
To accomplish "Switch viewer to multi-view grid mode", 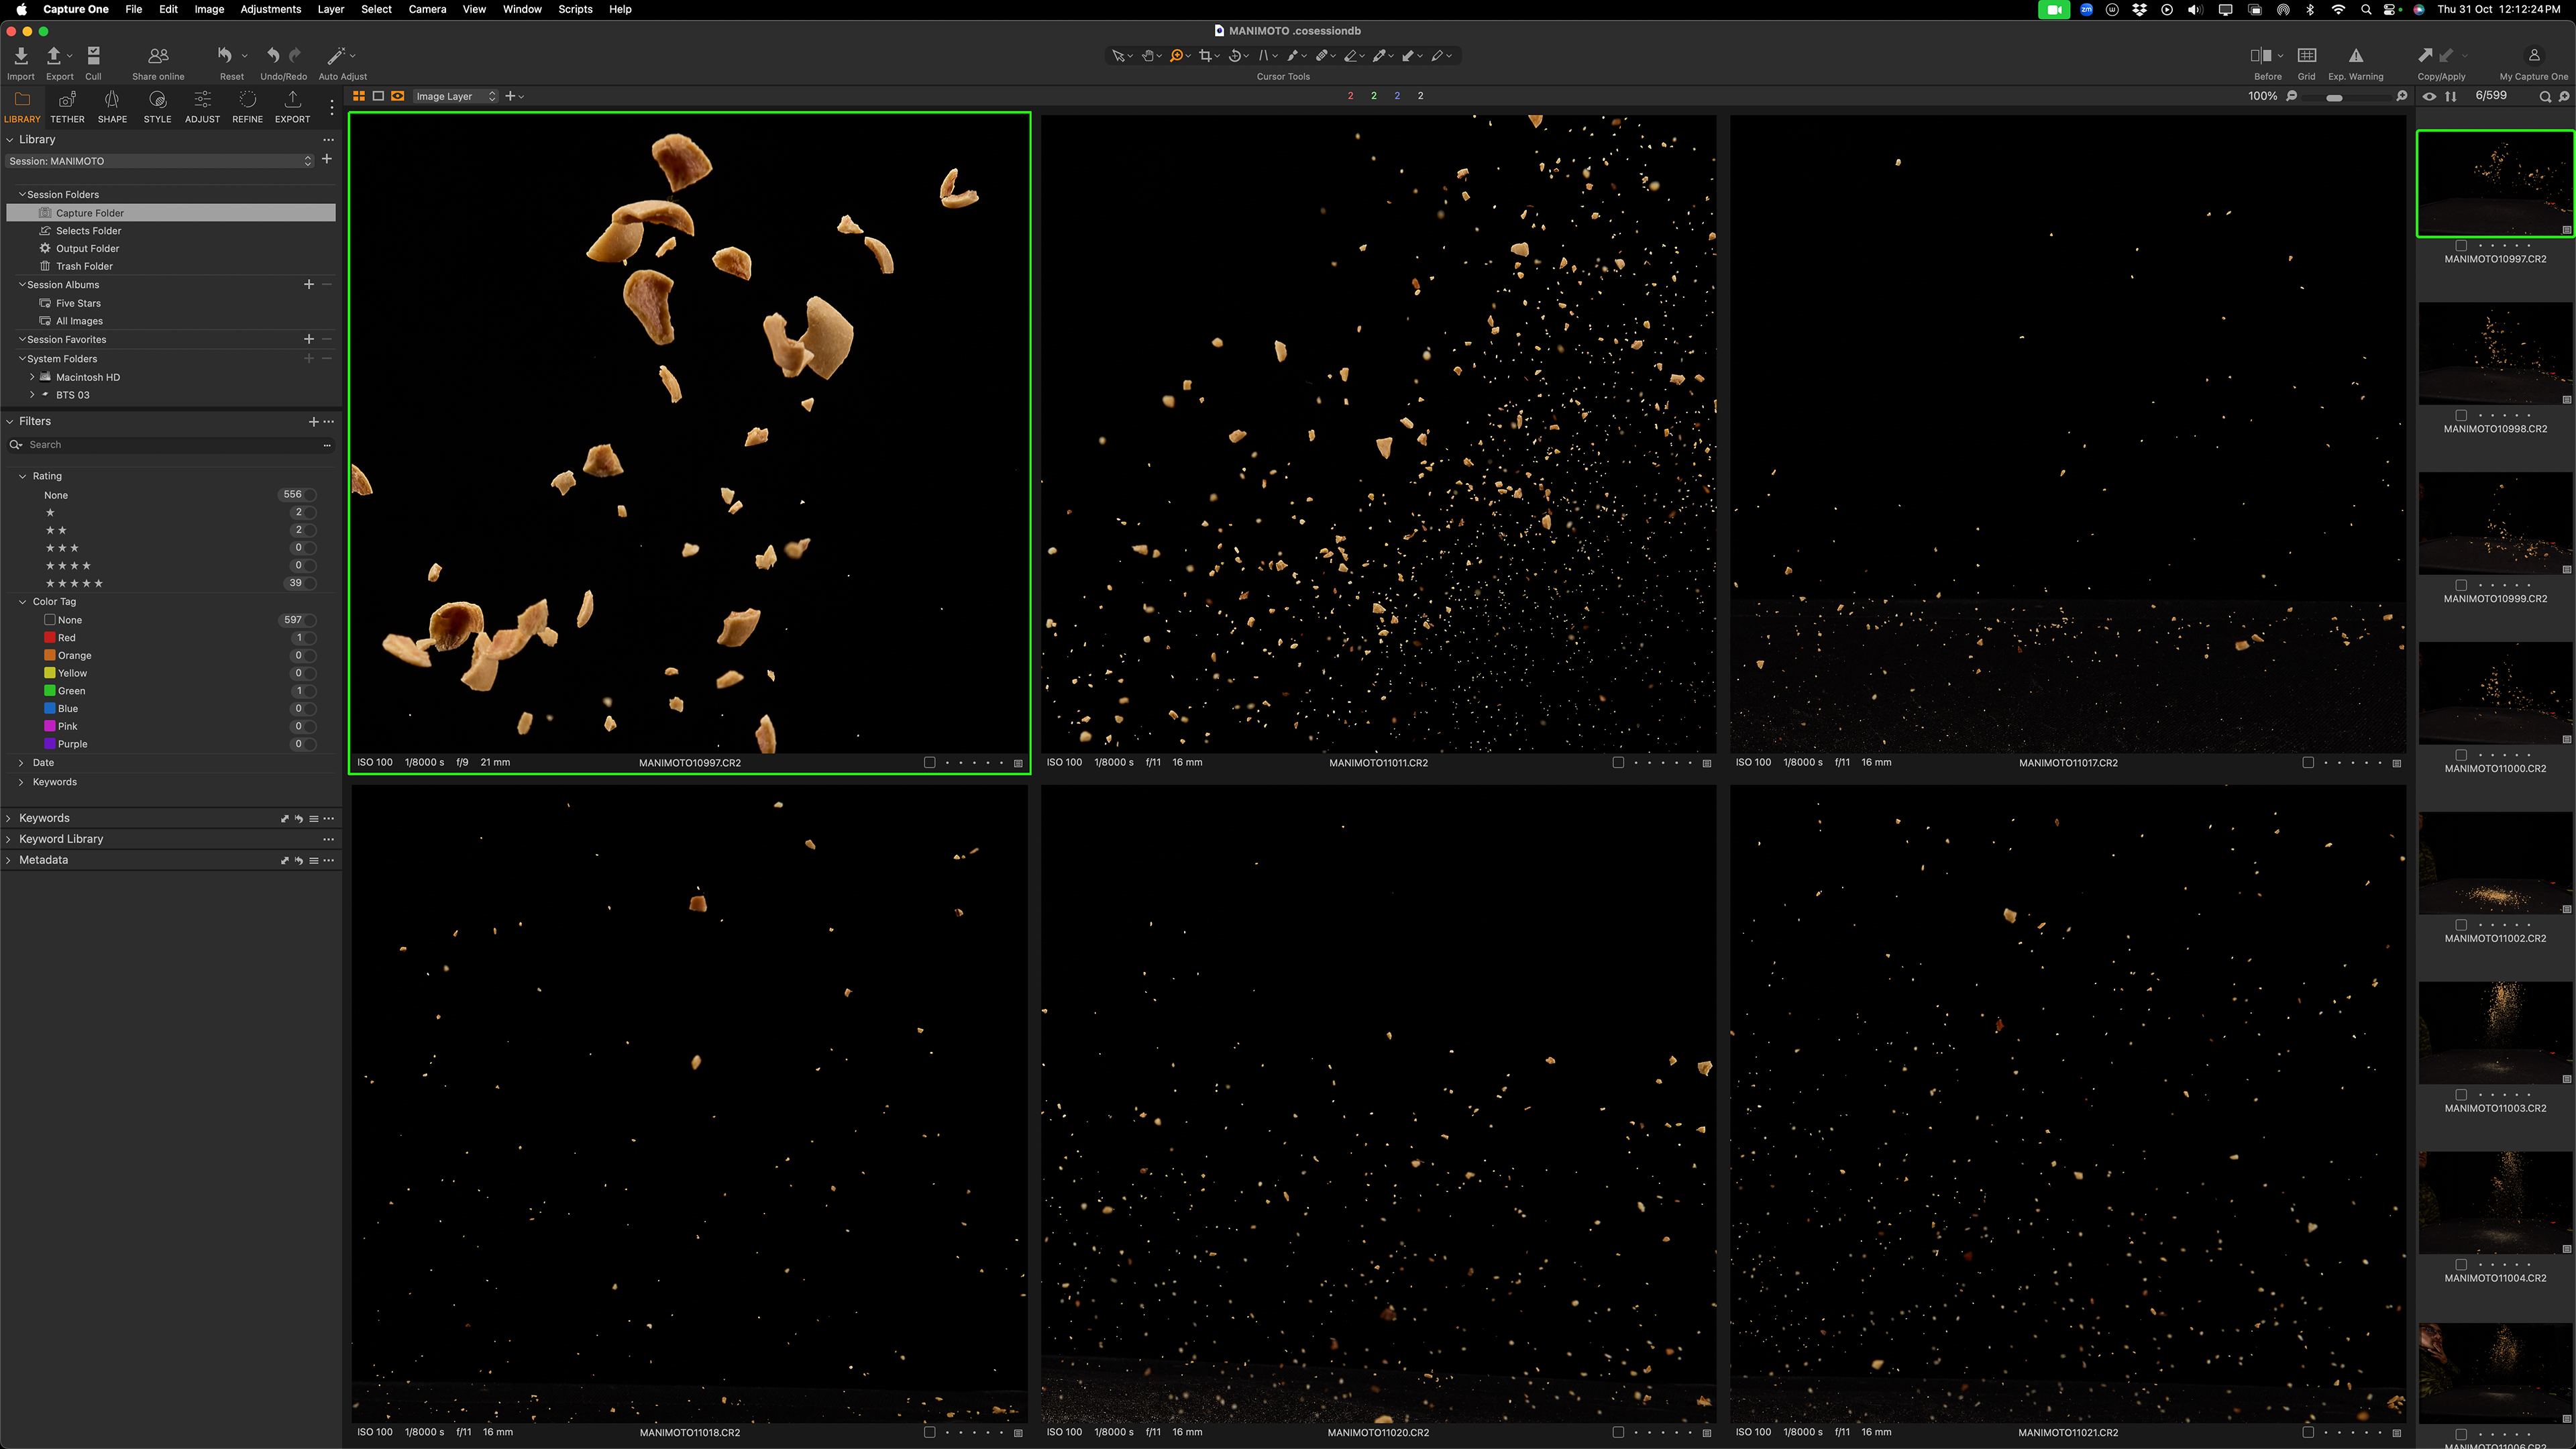I will point(359,96).
